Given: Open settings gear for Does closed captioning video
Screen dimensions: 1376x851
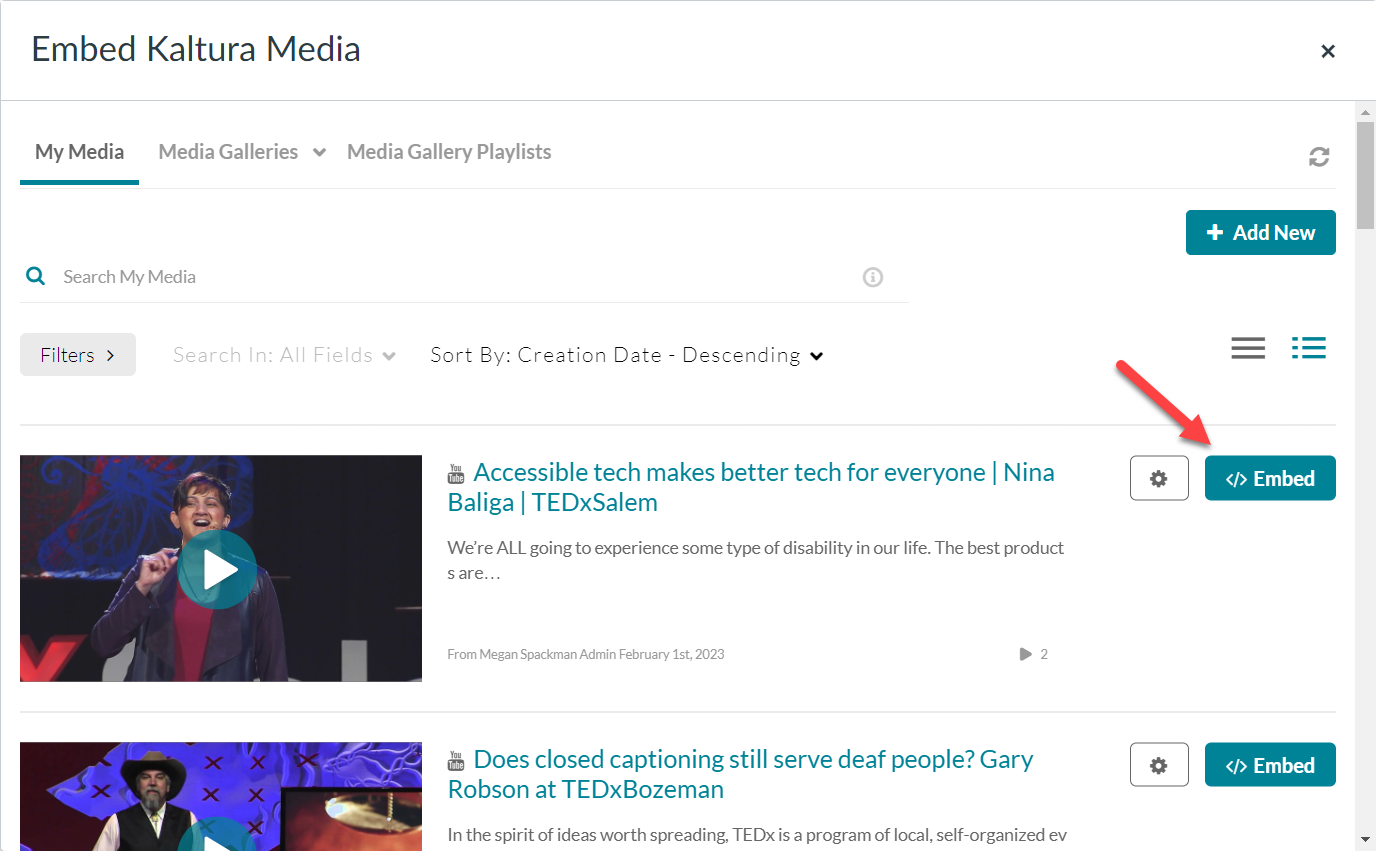Looking at the screenshot, I should point(1159,765).
